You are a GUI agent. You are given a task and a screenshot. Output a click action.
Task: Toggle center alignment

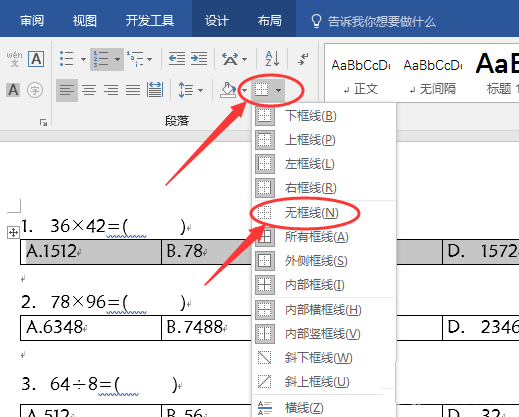point(89,90)
